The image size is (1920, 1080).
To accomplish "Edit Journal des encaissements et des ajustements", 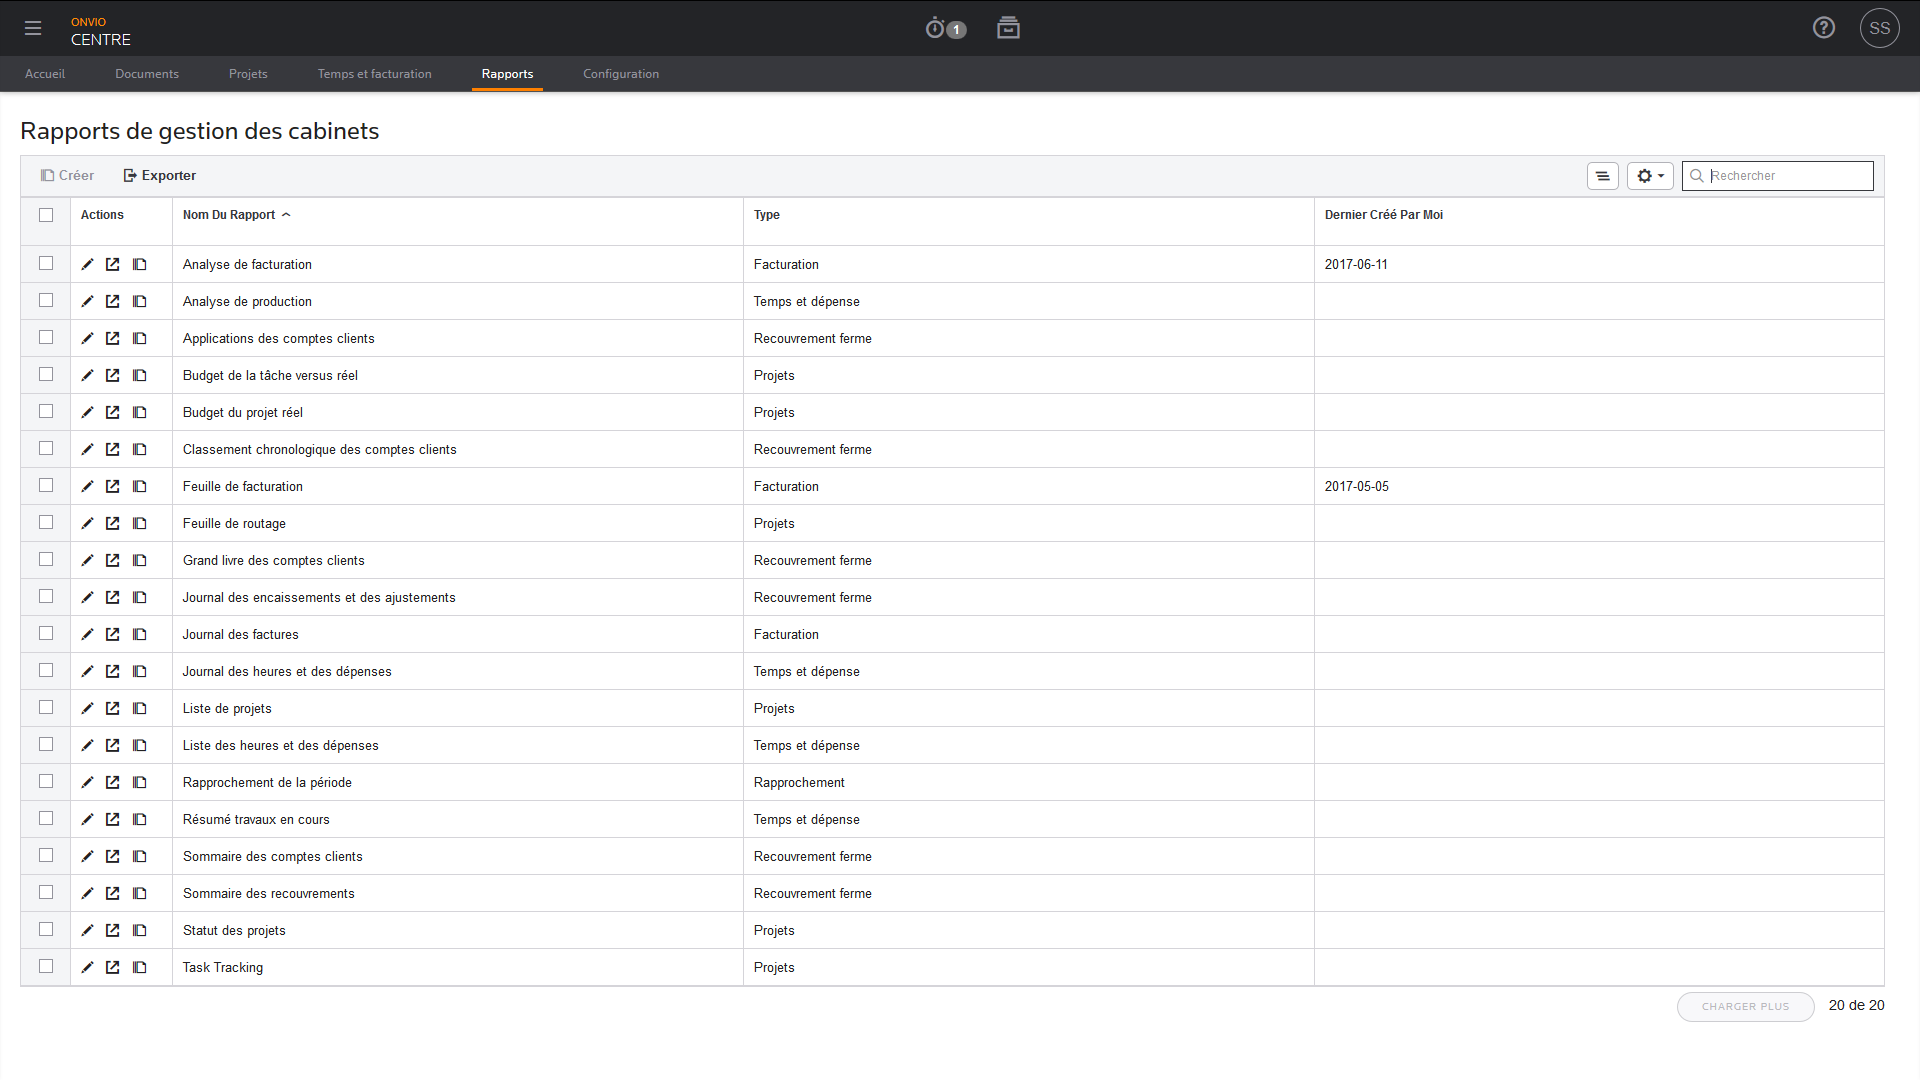I will pyautogui.click(x=87, y=597).
